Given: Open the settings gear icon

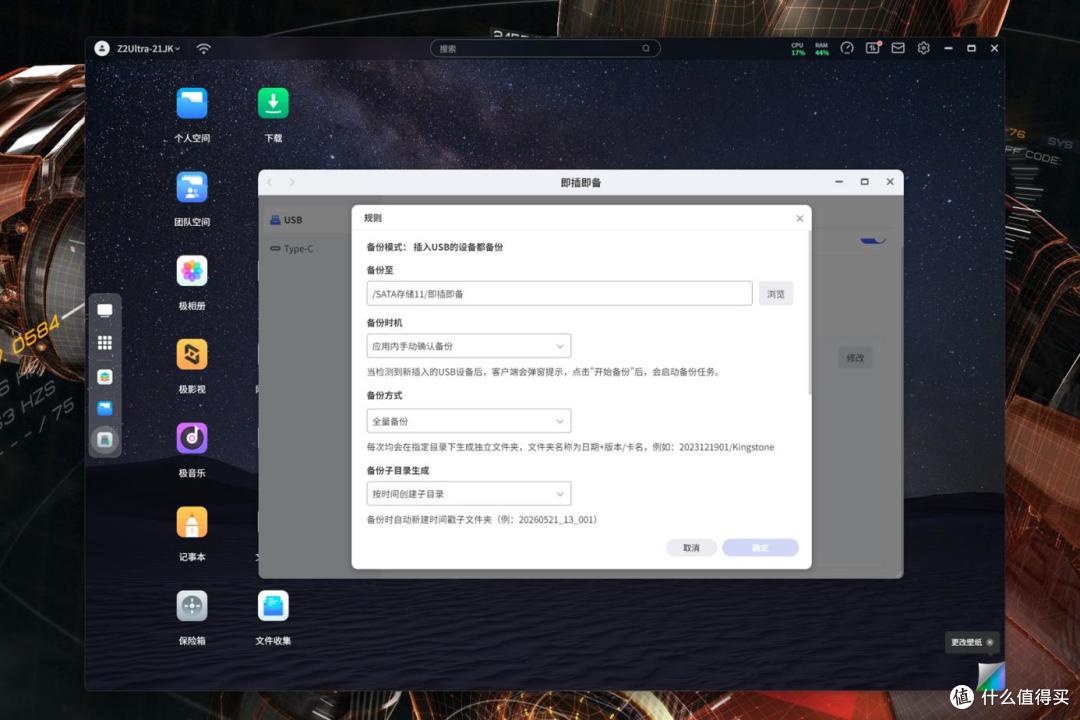Looking at the screenshot, I should pos(924,48).
